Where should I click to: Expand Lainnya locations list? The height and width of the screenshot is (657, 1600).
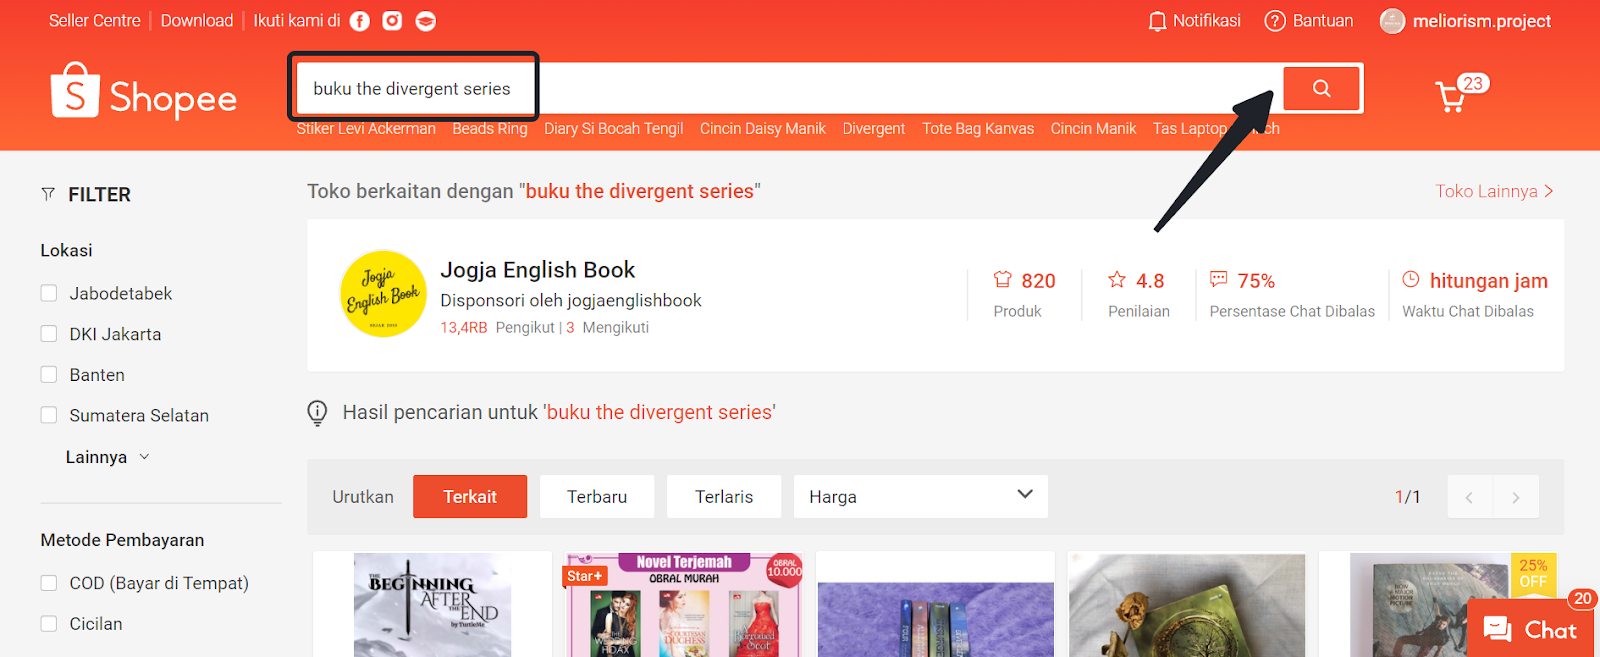[x=107, y=457]
